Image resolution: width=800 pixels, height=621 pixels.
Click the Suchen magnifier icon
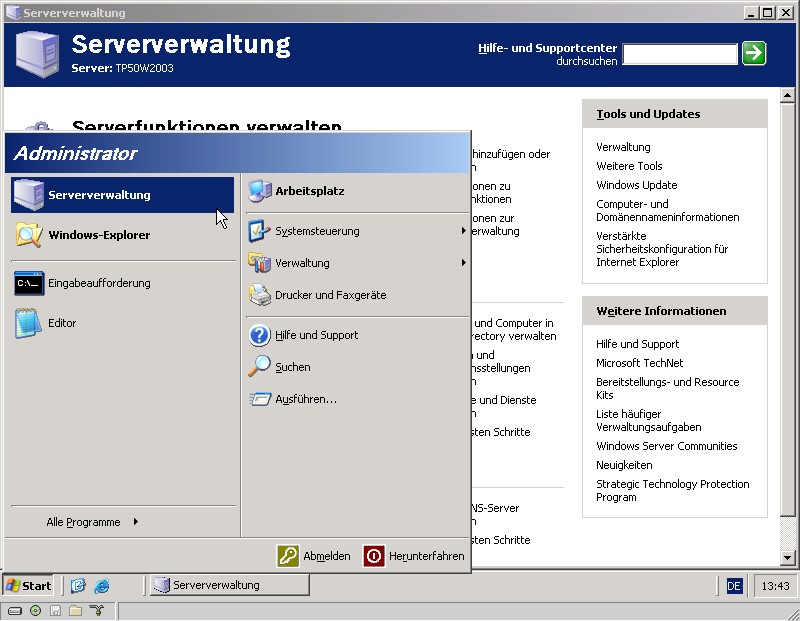[x=259, y=366]
